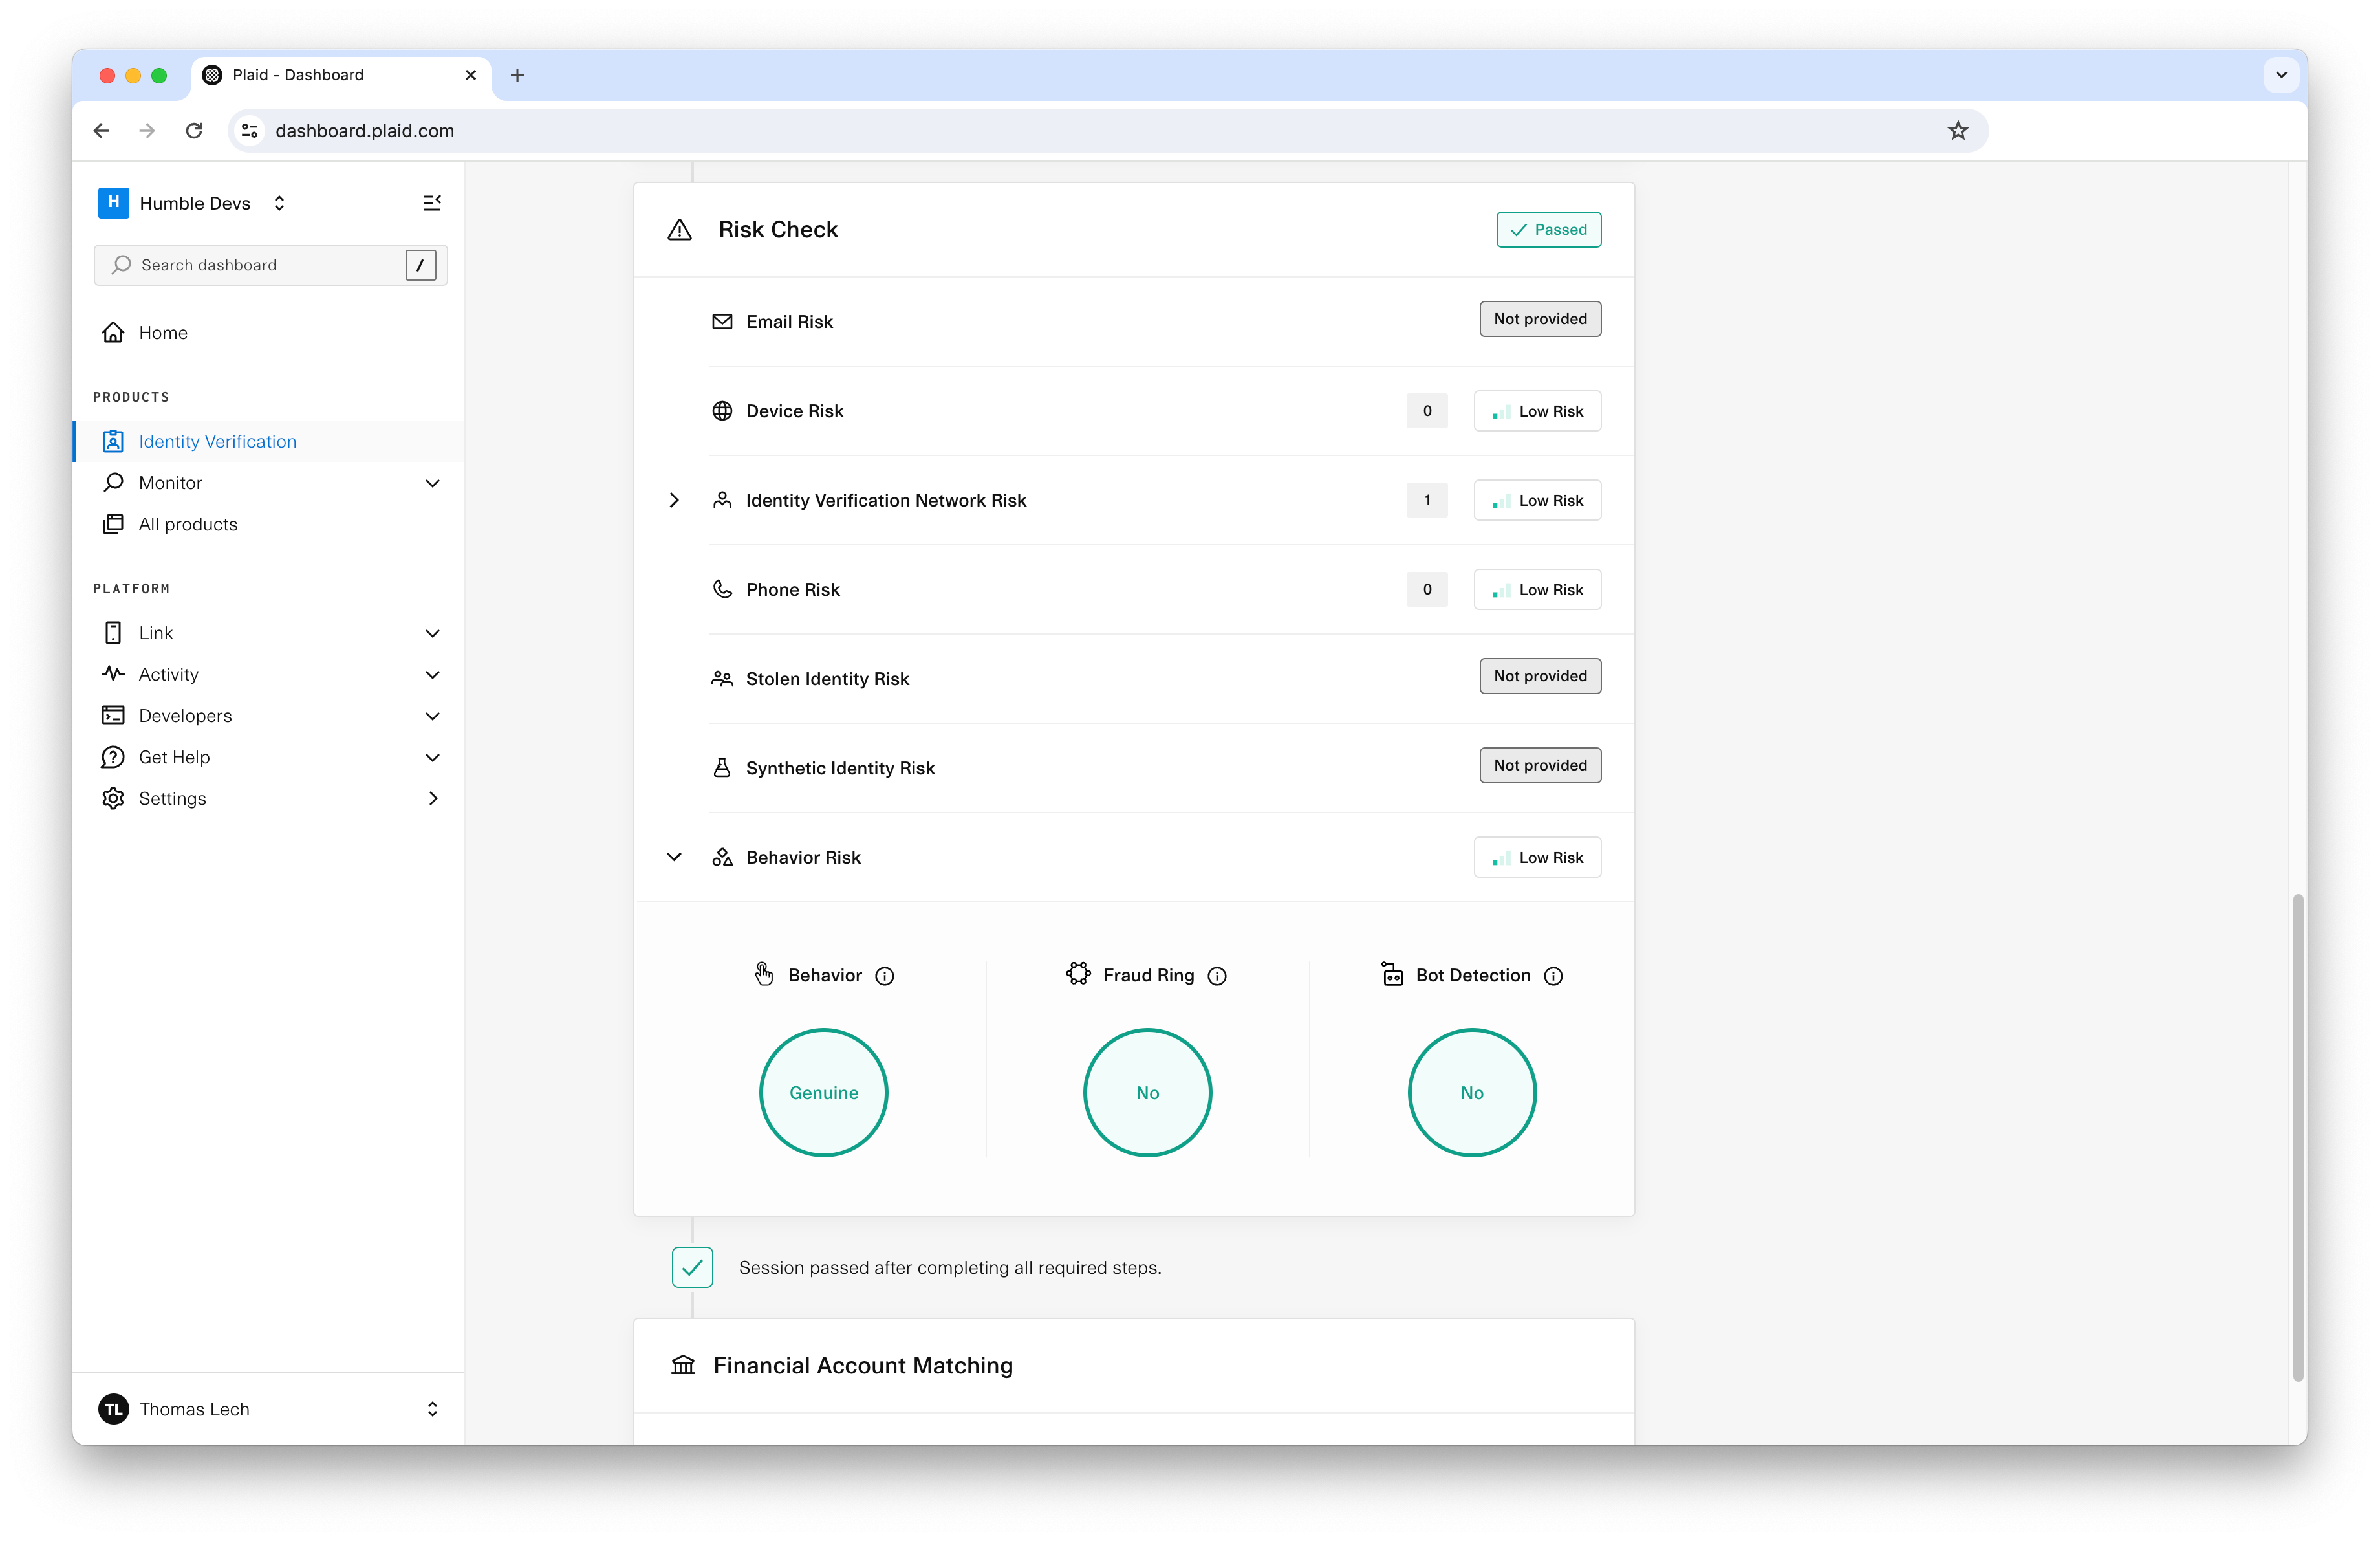Click the Email Risk envelope icon
Image resolution: width=2380 pixels, height=1541 pixels.
722,321
